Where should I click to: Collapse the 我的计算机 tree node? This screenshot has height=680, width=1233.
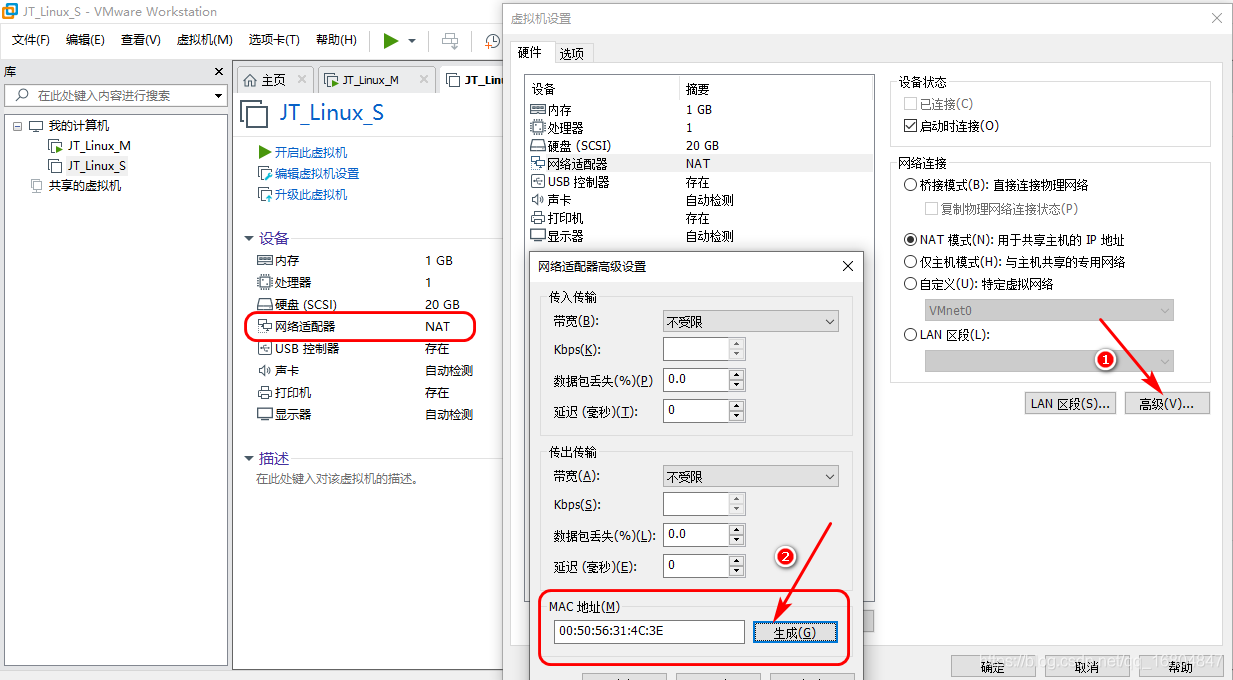pos(18,126)
